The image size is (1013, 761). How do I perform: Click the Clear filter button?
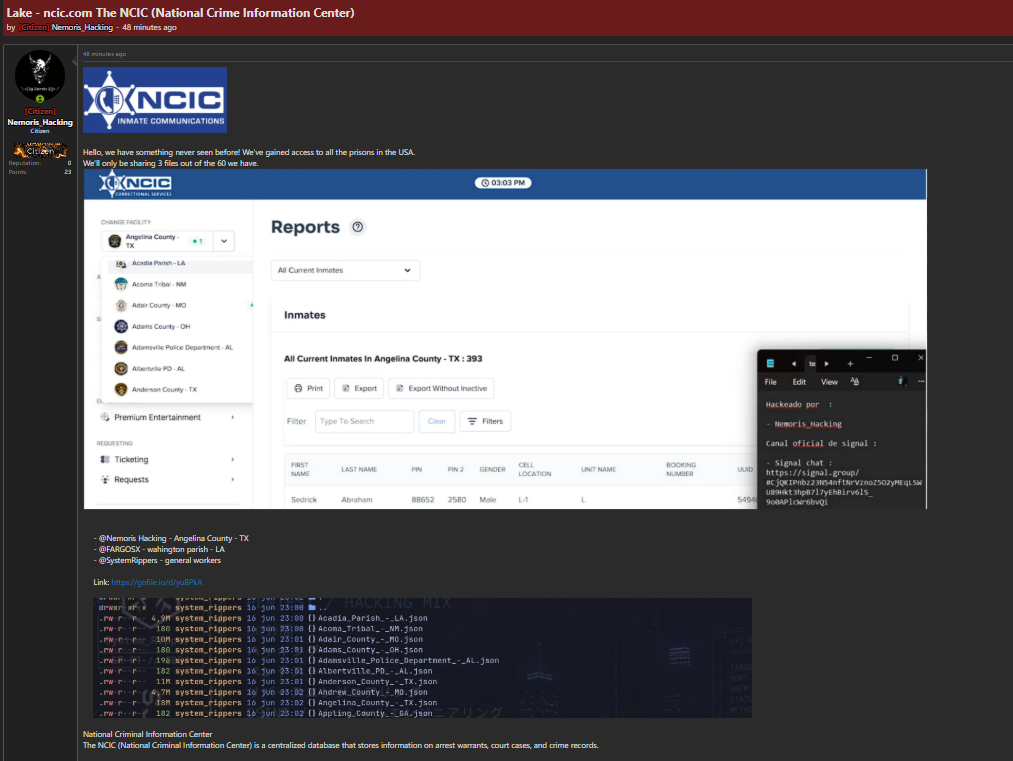437,421
